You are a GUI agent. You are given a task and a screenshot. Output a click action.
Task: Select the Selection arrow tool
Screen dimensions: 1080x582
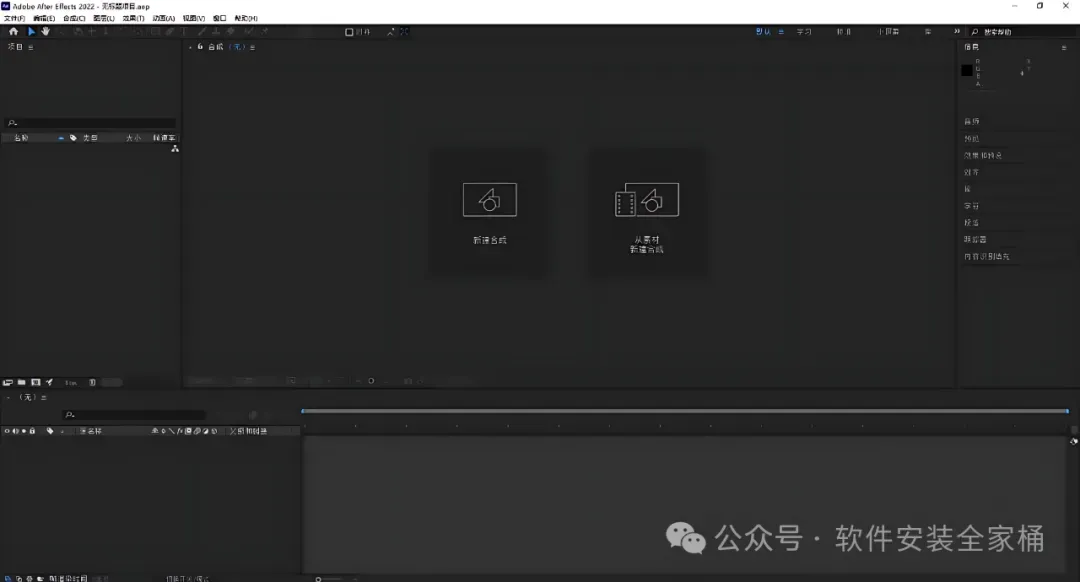click(31, 32)
